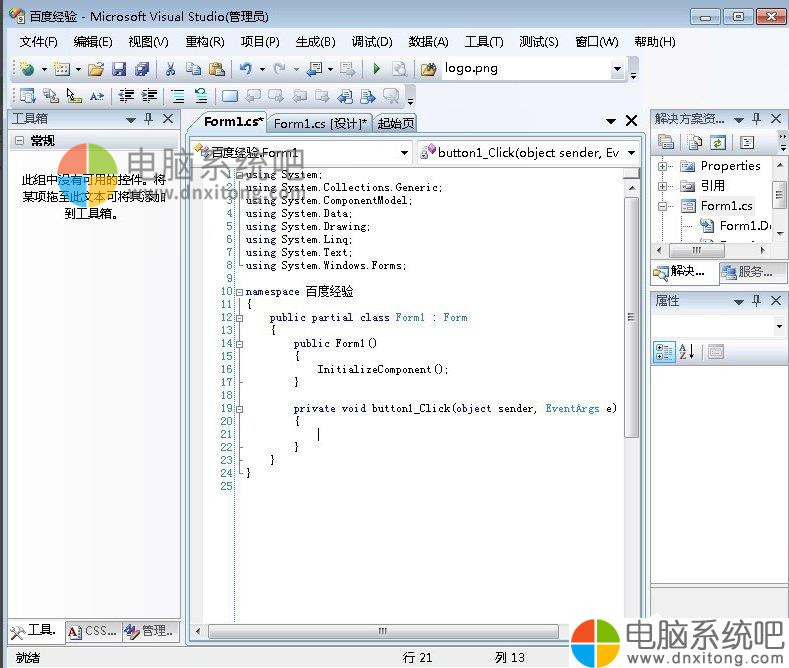Pin the Toolbox panel with auto-hide pushpin

point(148,119)
